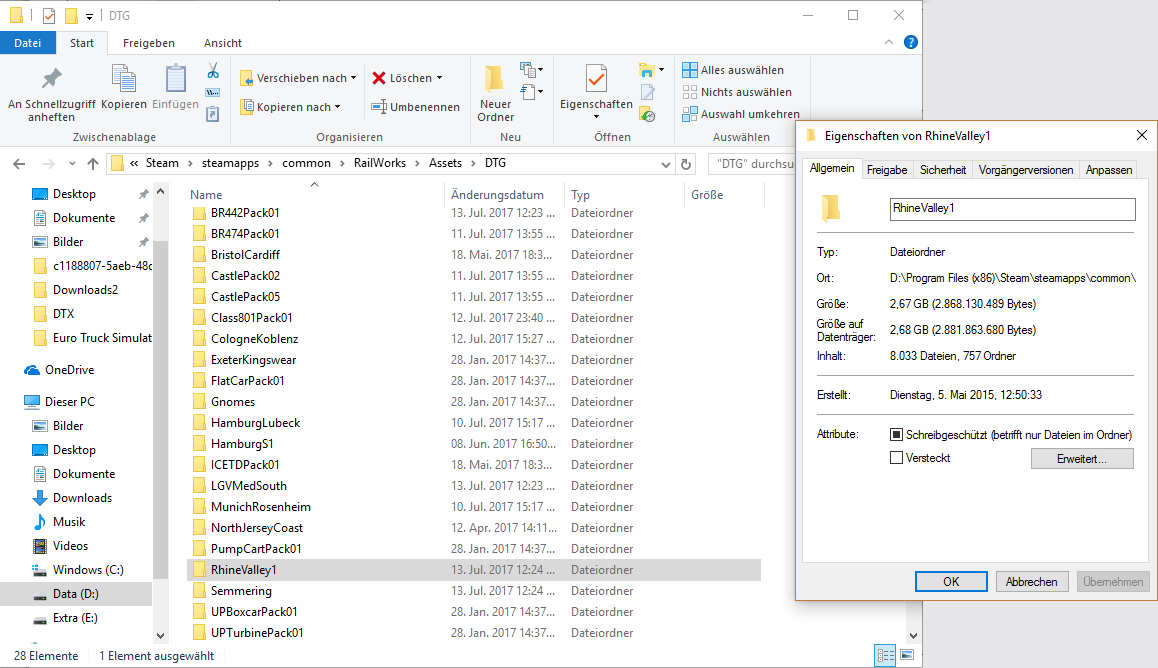
Task: Click the Kopieren ribbon icon
Action: click(x=123, y=80)
